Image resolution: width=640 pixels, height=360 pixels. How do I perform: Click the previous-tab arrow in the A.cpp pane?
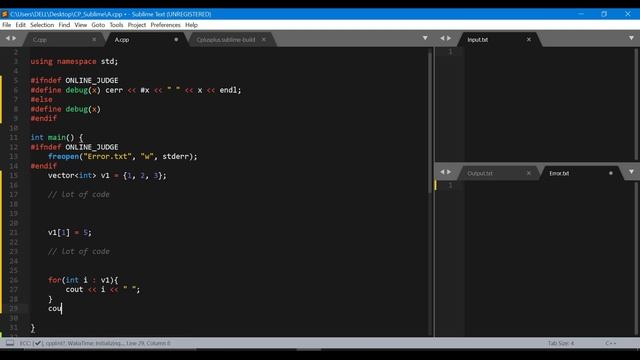coord(7,38)
